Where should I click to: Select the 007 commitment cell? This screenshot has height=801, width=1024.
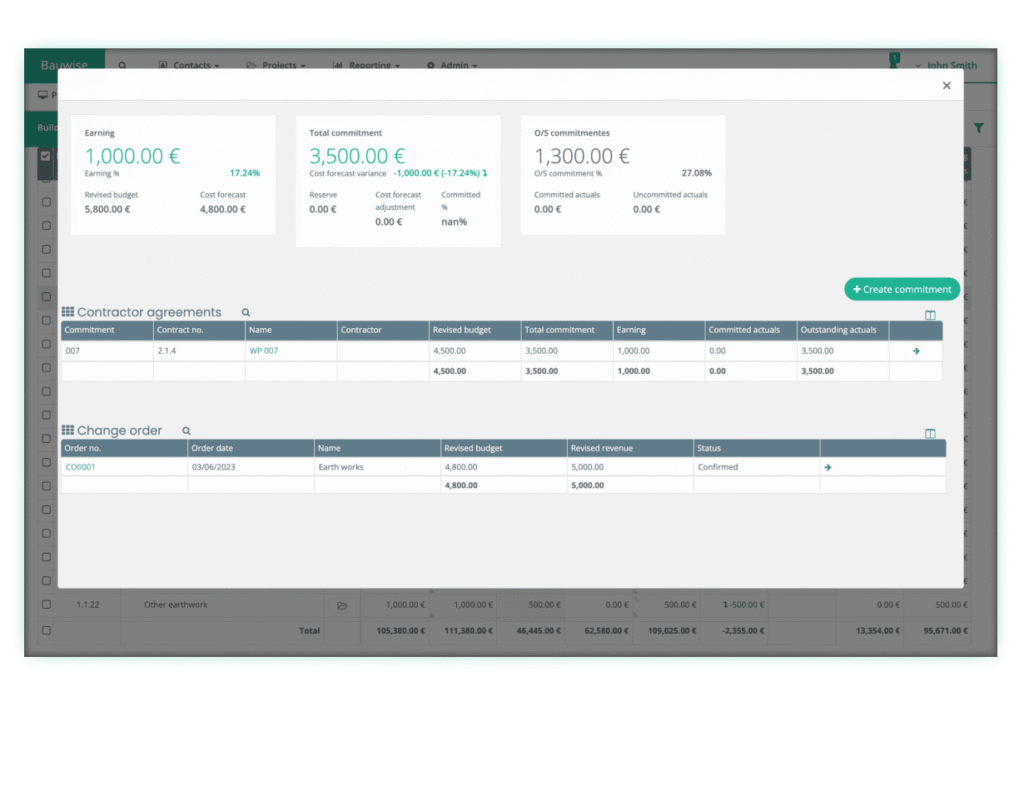pyautogui.click(x=107, y=351)
